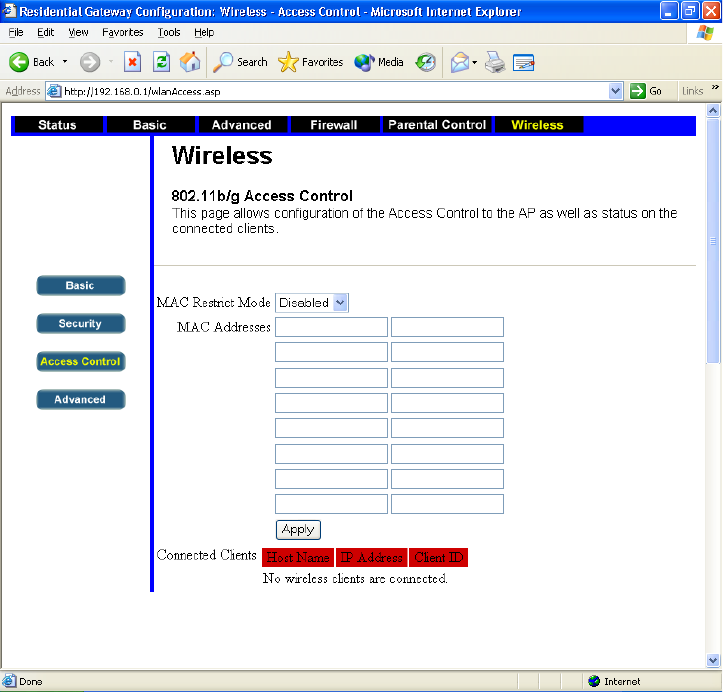Viewport: 723px width, 692px height.
Task: Click the 'No wireless clients are connected.' text
Action: [x=355, y=578]
